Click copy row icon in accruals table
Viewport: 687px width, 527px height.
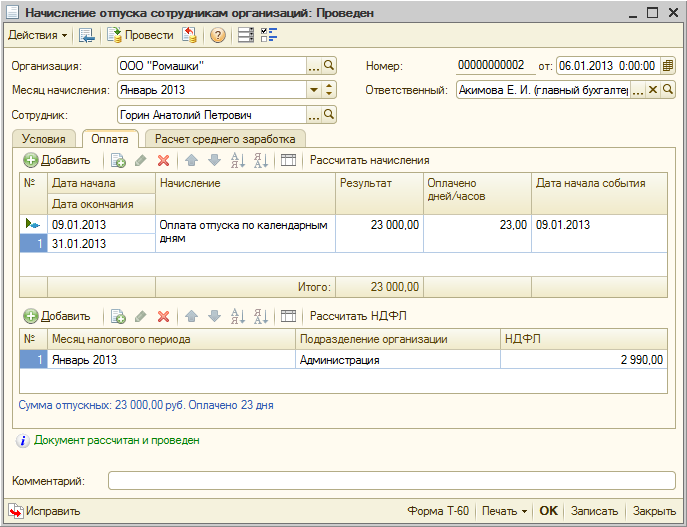click(118, 160)
